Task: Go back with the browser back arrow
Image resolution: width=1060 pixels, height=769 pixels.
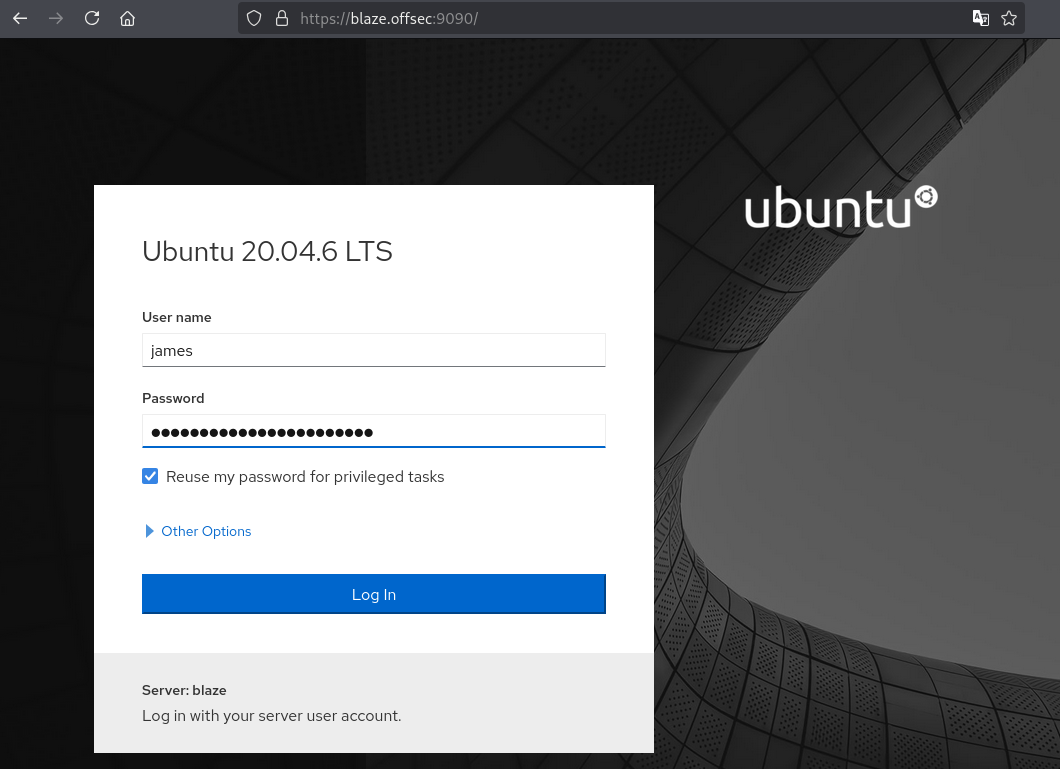Action: [20, 18]
